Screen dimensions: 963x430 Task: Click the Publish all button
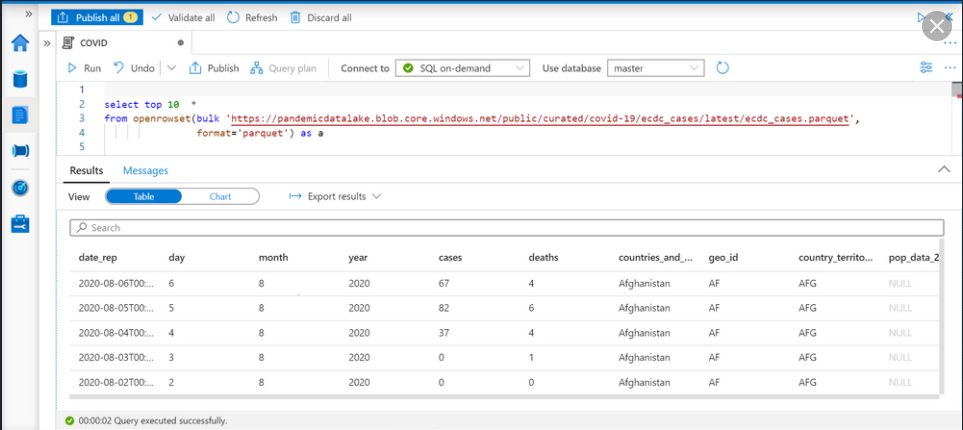[x=97, y=17]
